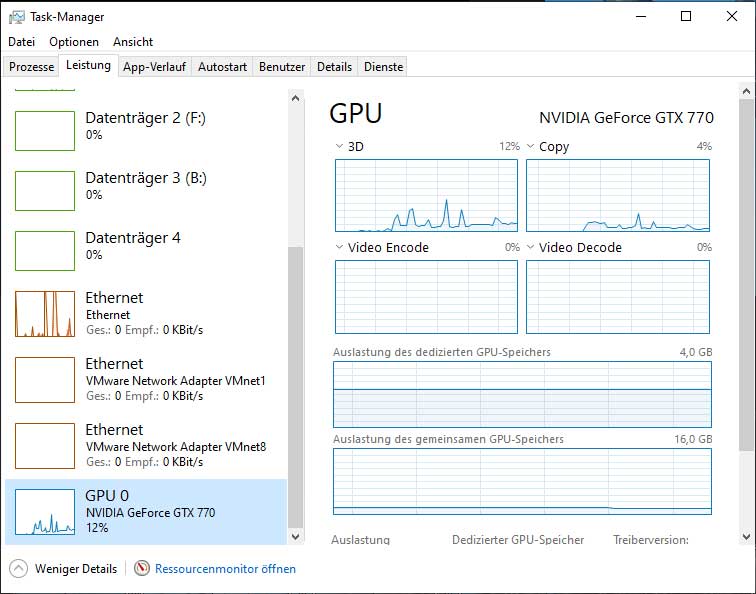The width and height of the screenshot is (756, 594).
Task: Click the Task-Manager title bar icon
Action: [x=16, y=17]
